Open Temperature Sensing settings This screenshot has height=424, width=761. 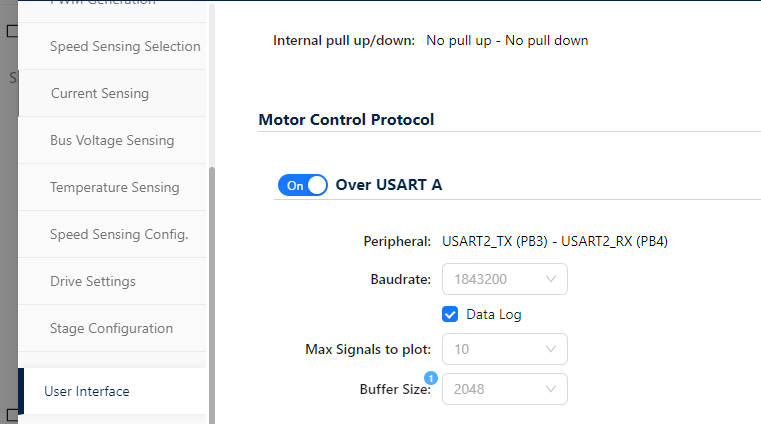click(115, 187)
